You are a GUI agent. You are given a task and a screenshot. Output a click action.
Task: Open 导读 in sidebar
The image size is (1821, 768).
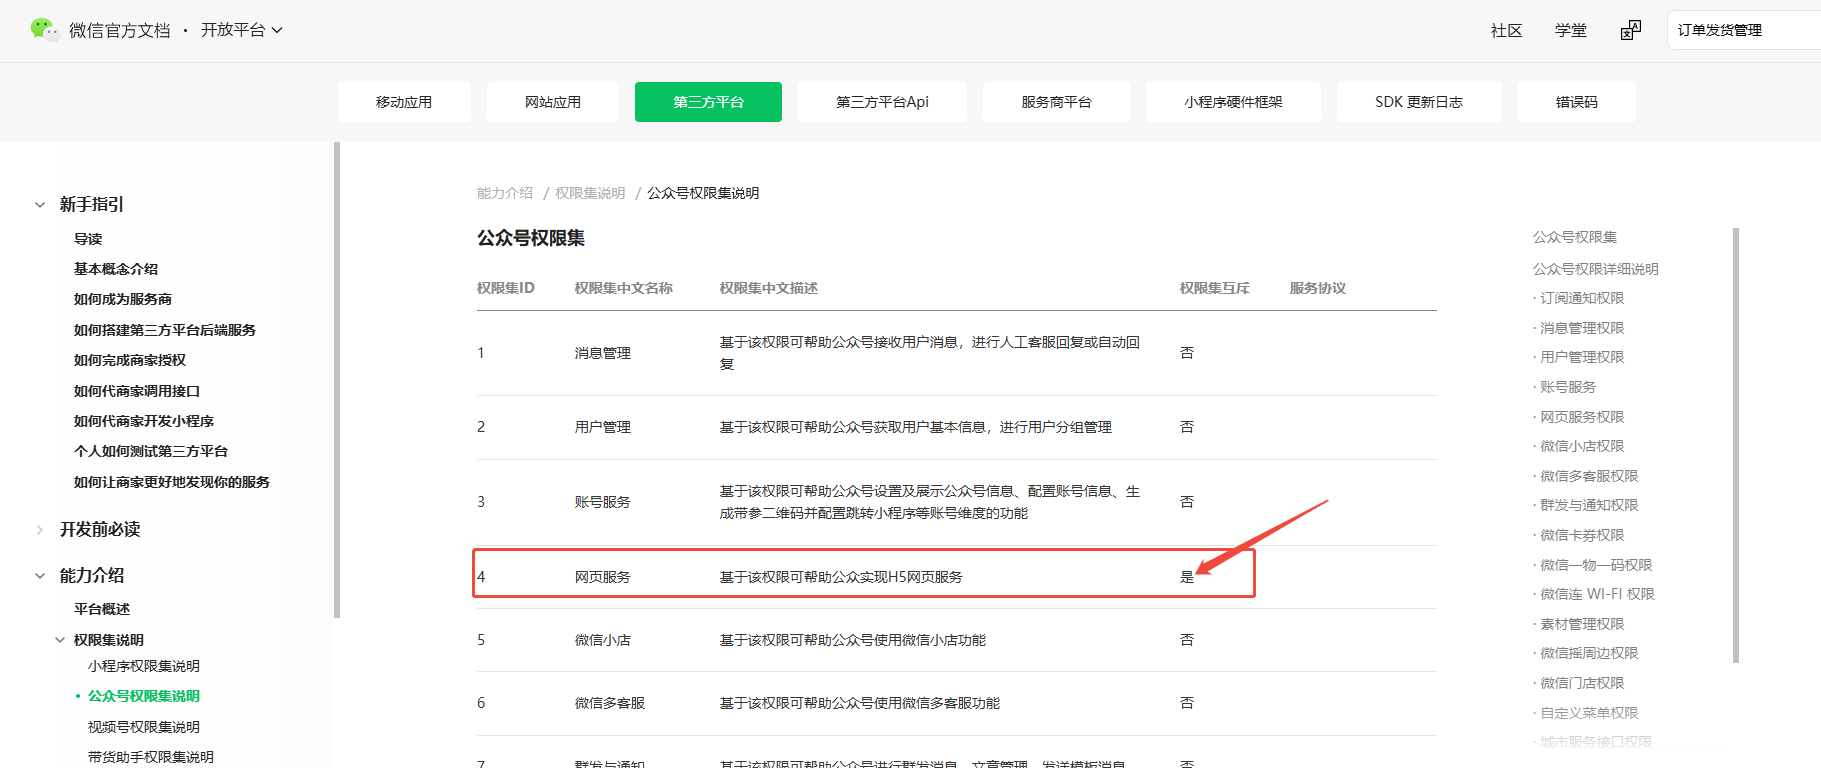coord(88,239)
